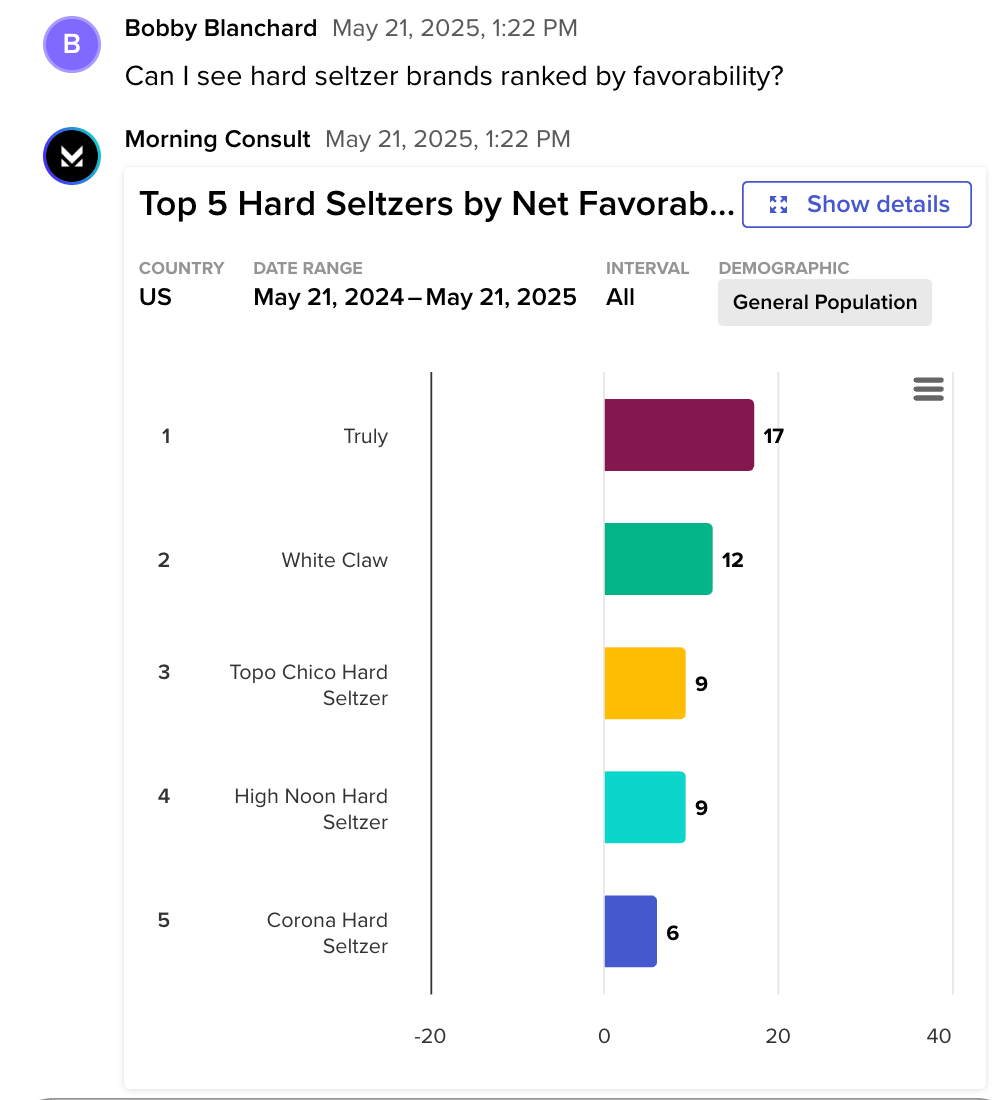
Task: Click the date range May 21, 2024–May 21, 2025
Action: click(415, 297)
